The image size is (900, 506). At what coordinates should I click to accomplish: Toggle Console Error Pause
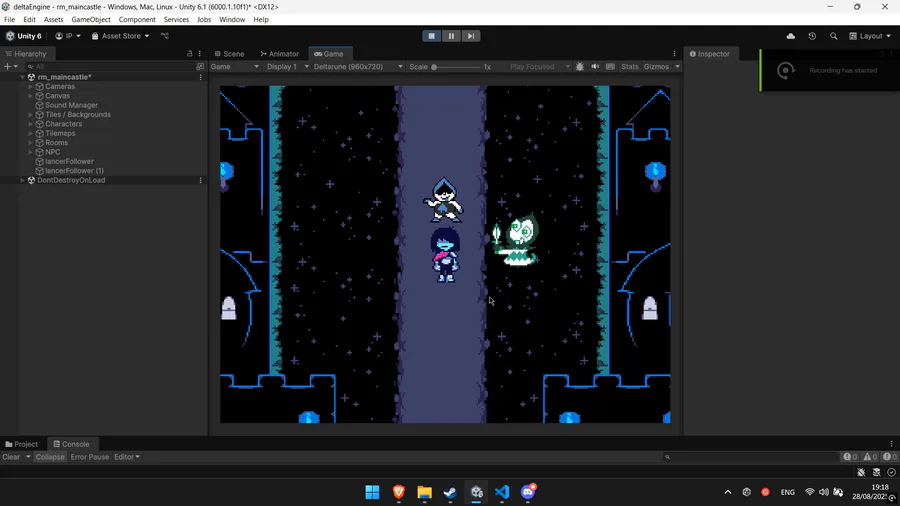[90, 457]
